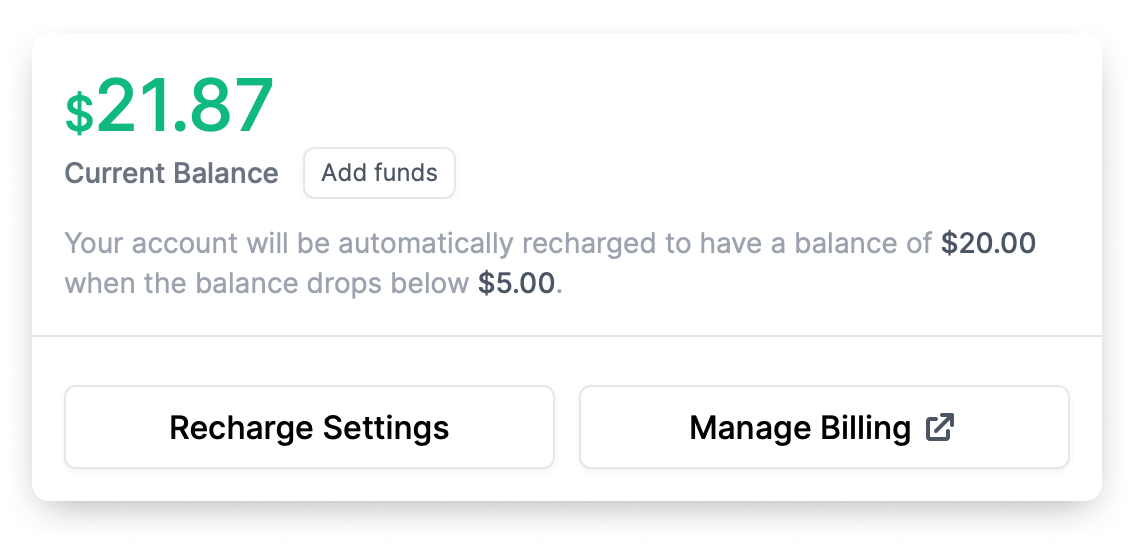
Task: Click the Current Balance label
Action: 171,174
